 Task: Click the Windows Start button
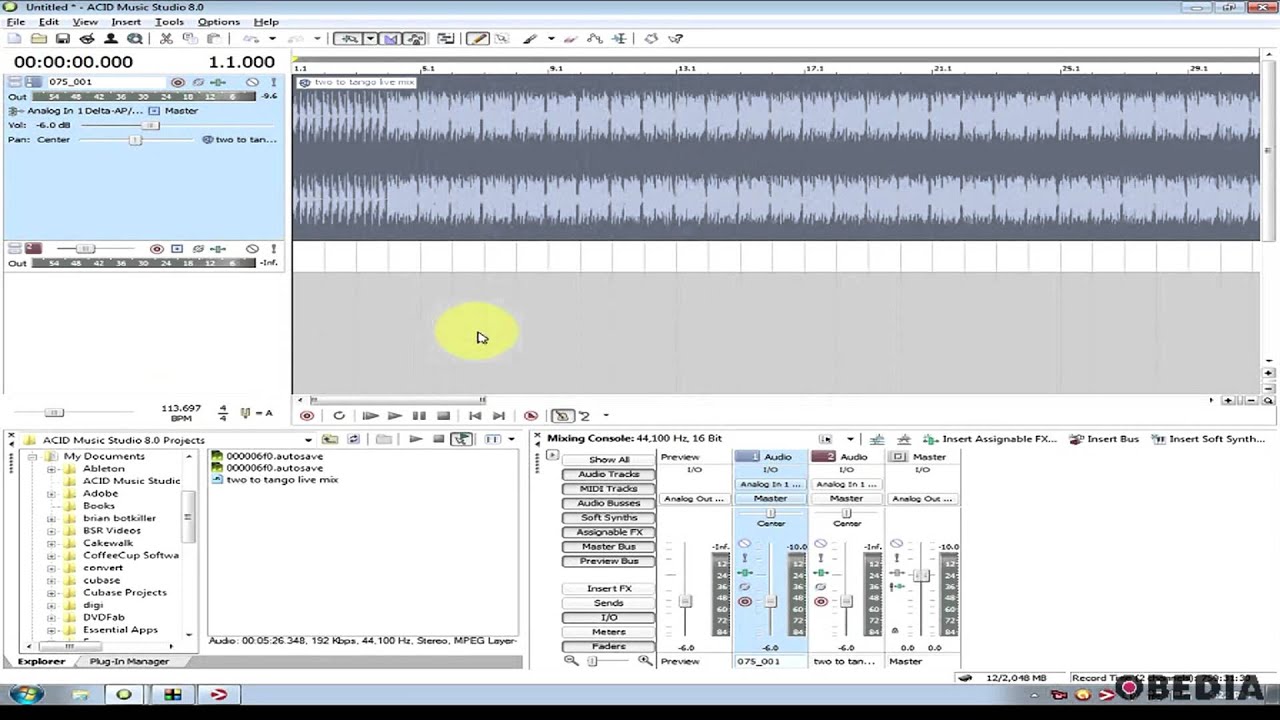click(x=26, y=694)
